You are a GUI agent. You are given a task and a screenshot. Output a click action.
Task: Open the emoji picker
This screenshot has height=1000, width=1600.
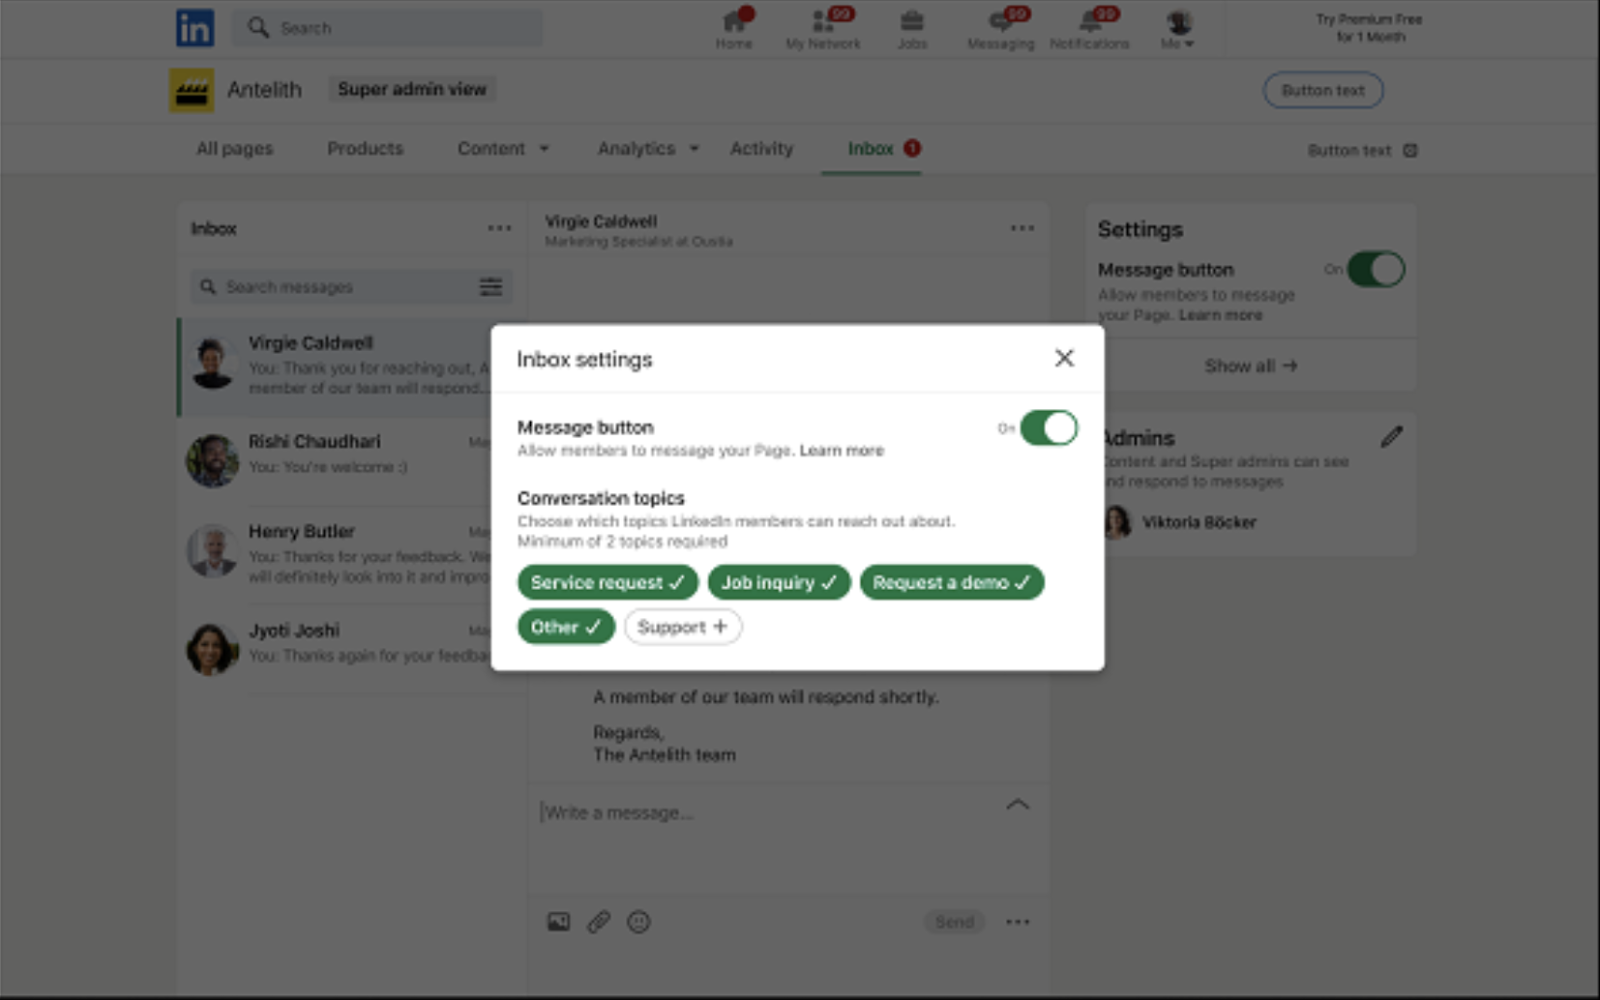[638, 922]
